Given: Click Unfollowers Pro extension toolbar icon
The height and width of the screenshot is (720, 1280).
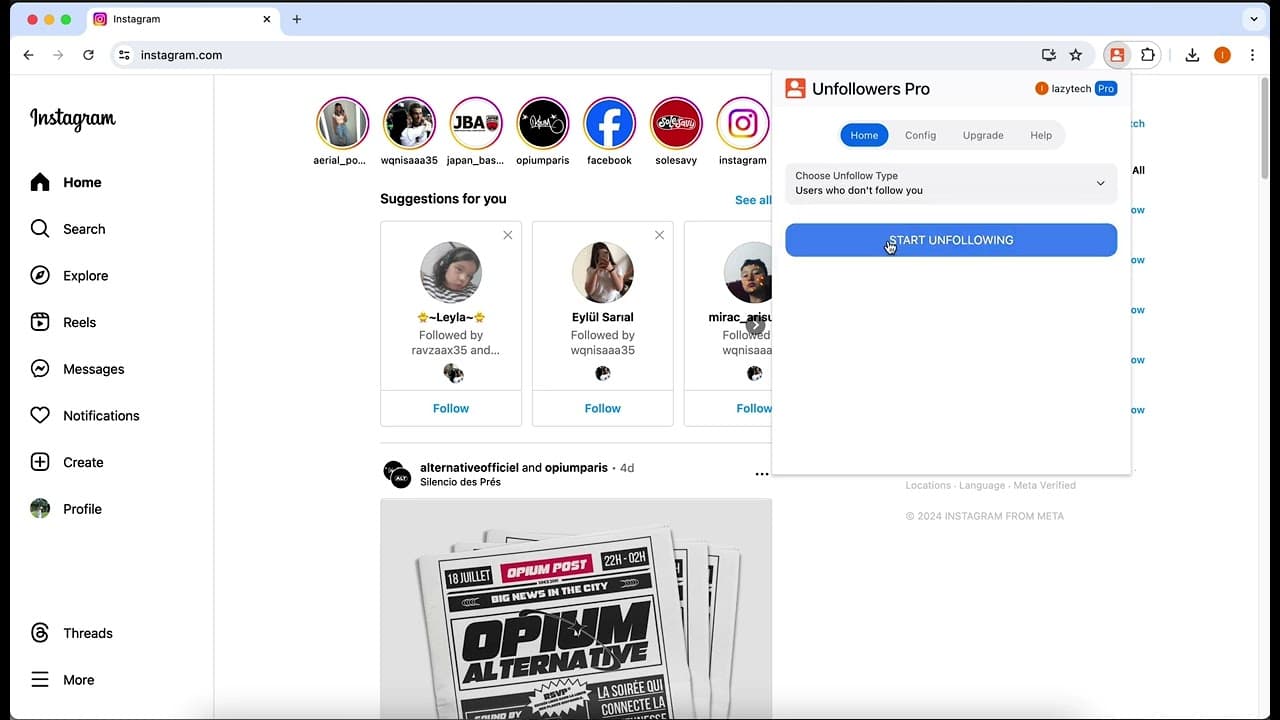Looking at the screenshot, I should [1117, 55].
